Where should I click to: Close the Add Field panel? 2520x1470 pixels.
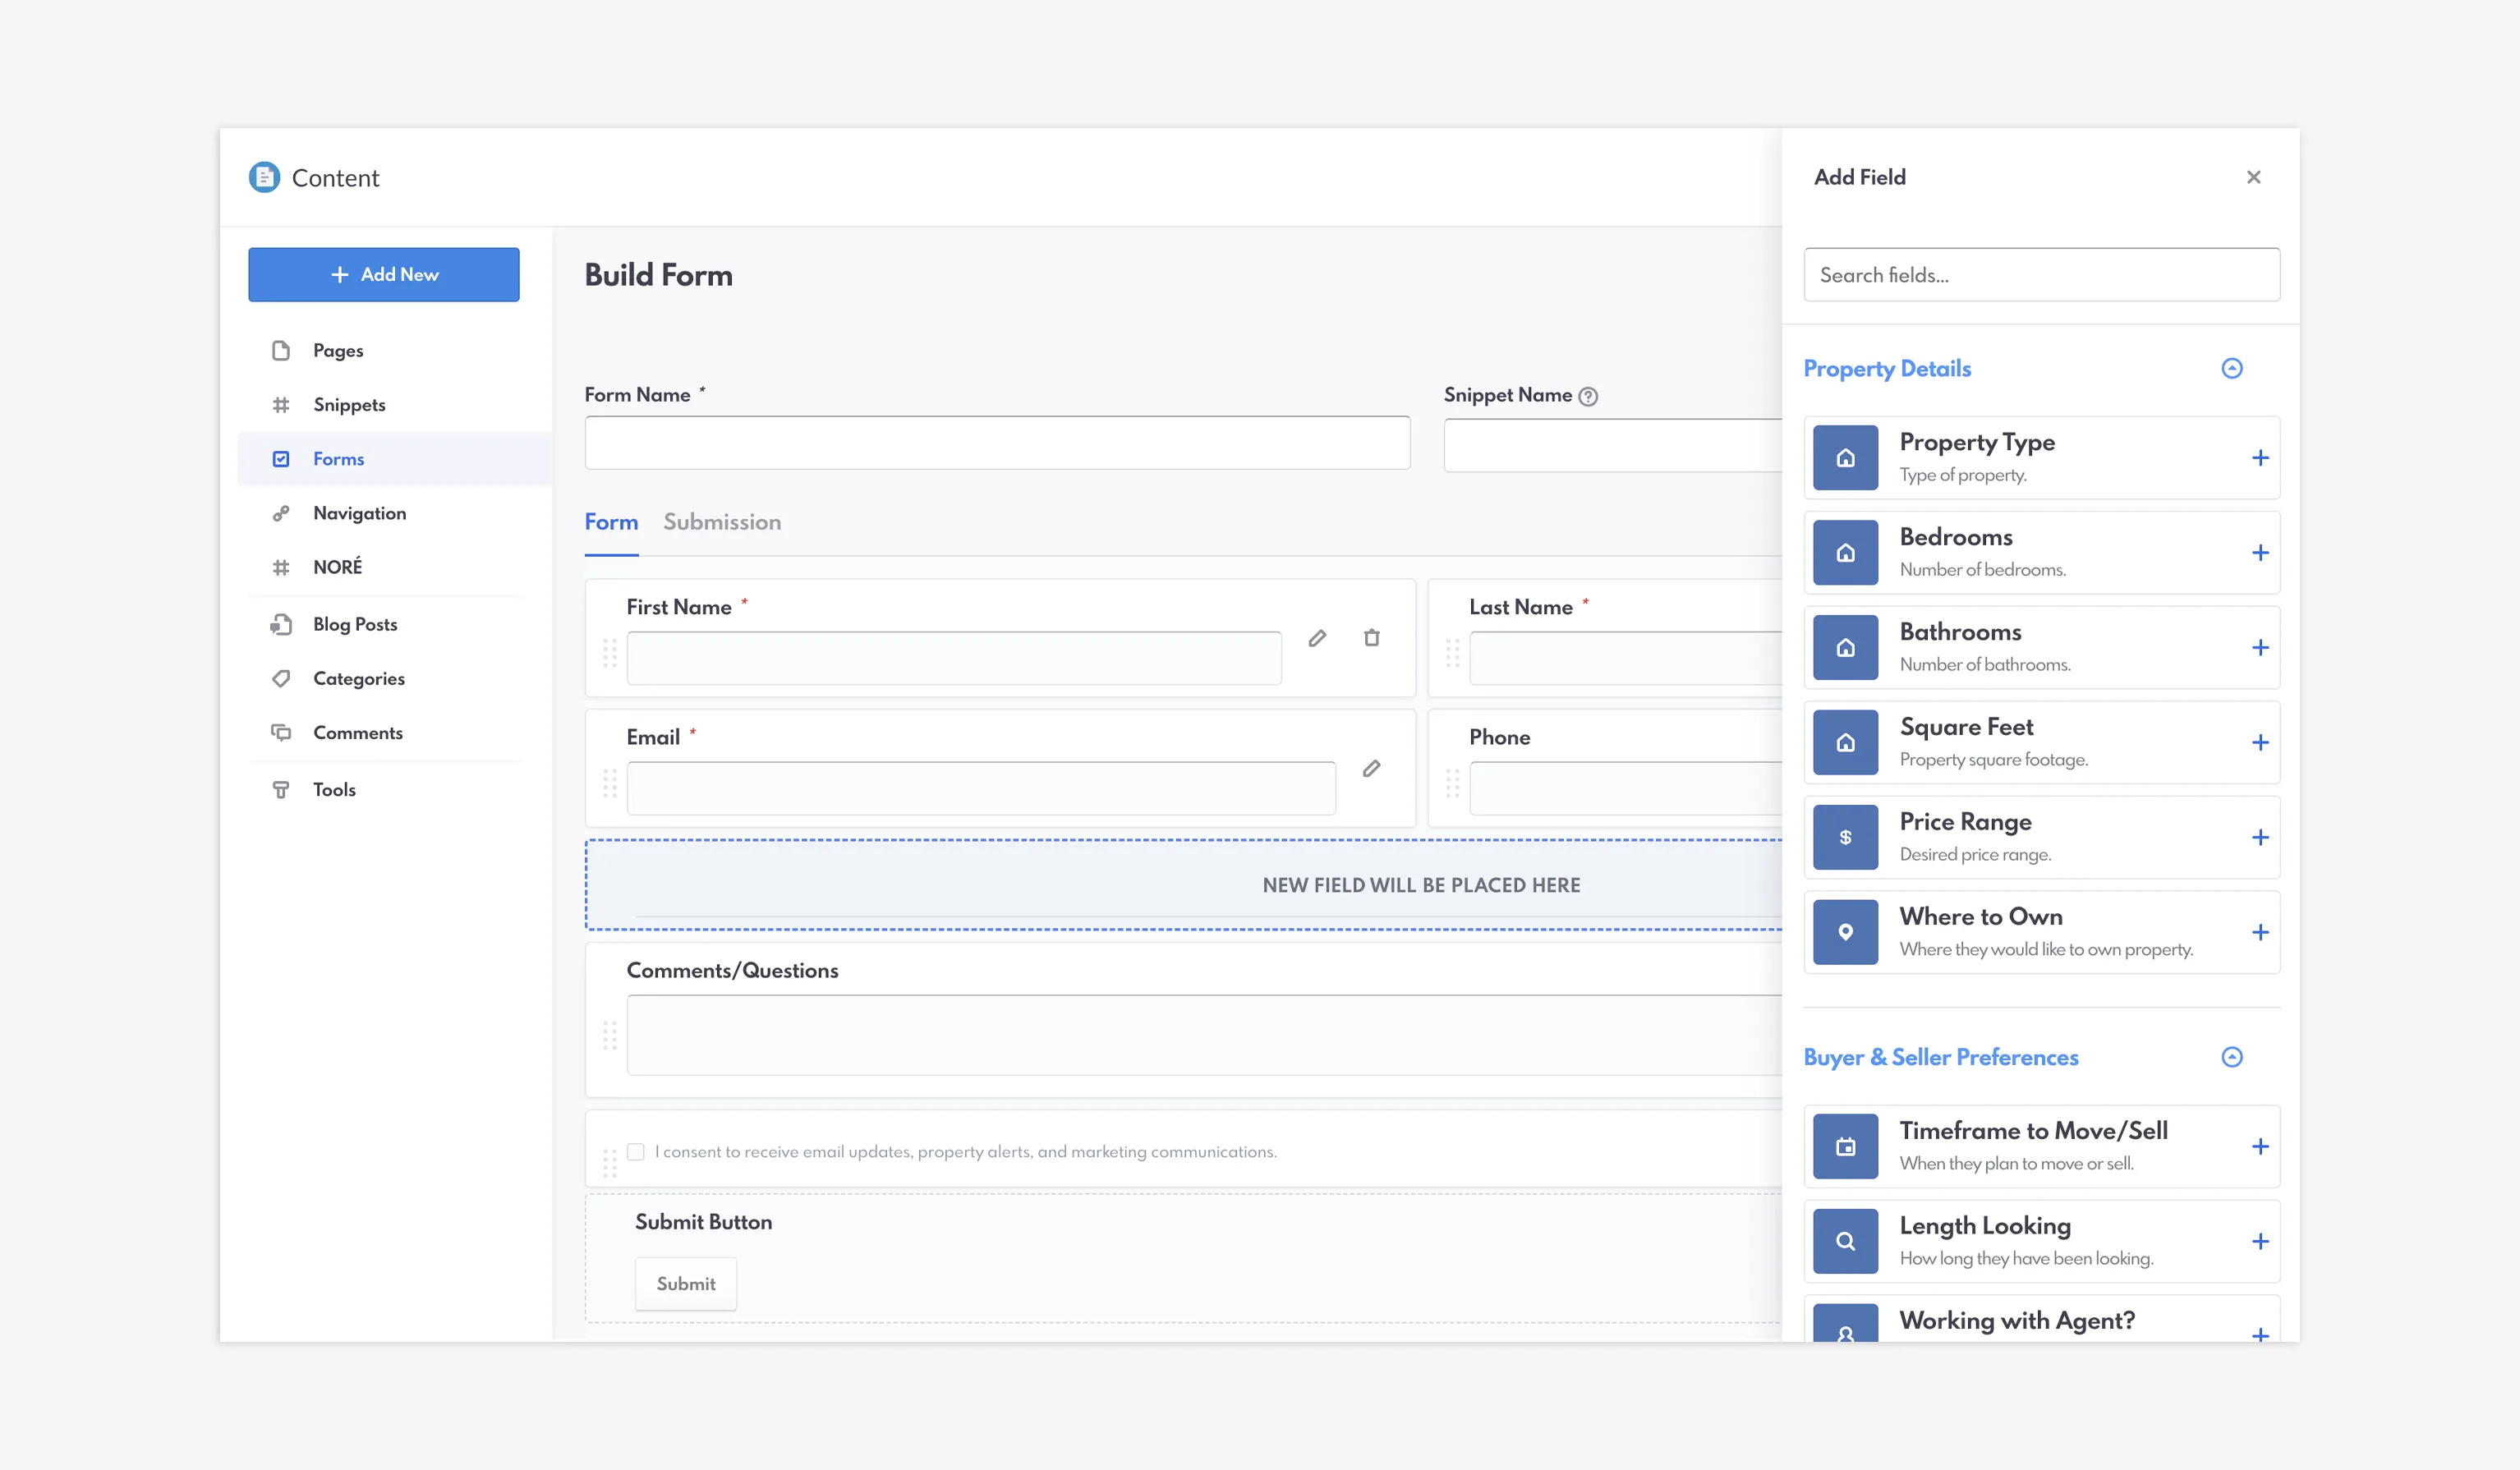pos(2253,177)
